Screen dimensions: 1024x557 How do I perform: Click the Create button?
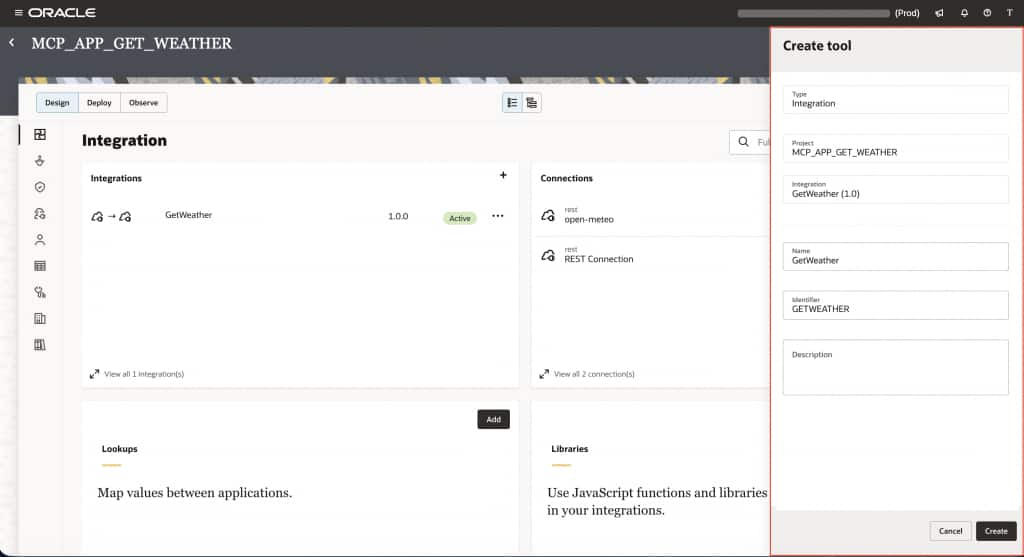coord(996,531)
